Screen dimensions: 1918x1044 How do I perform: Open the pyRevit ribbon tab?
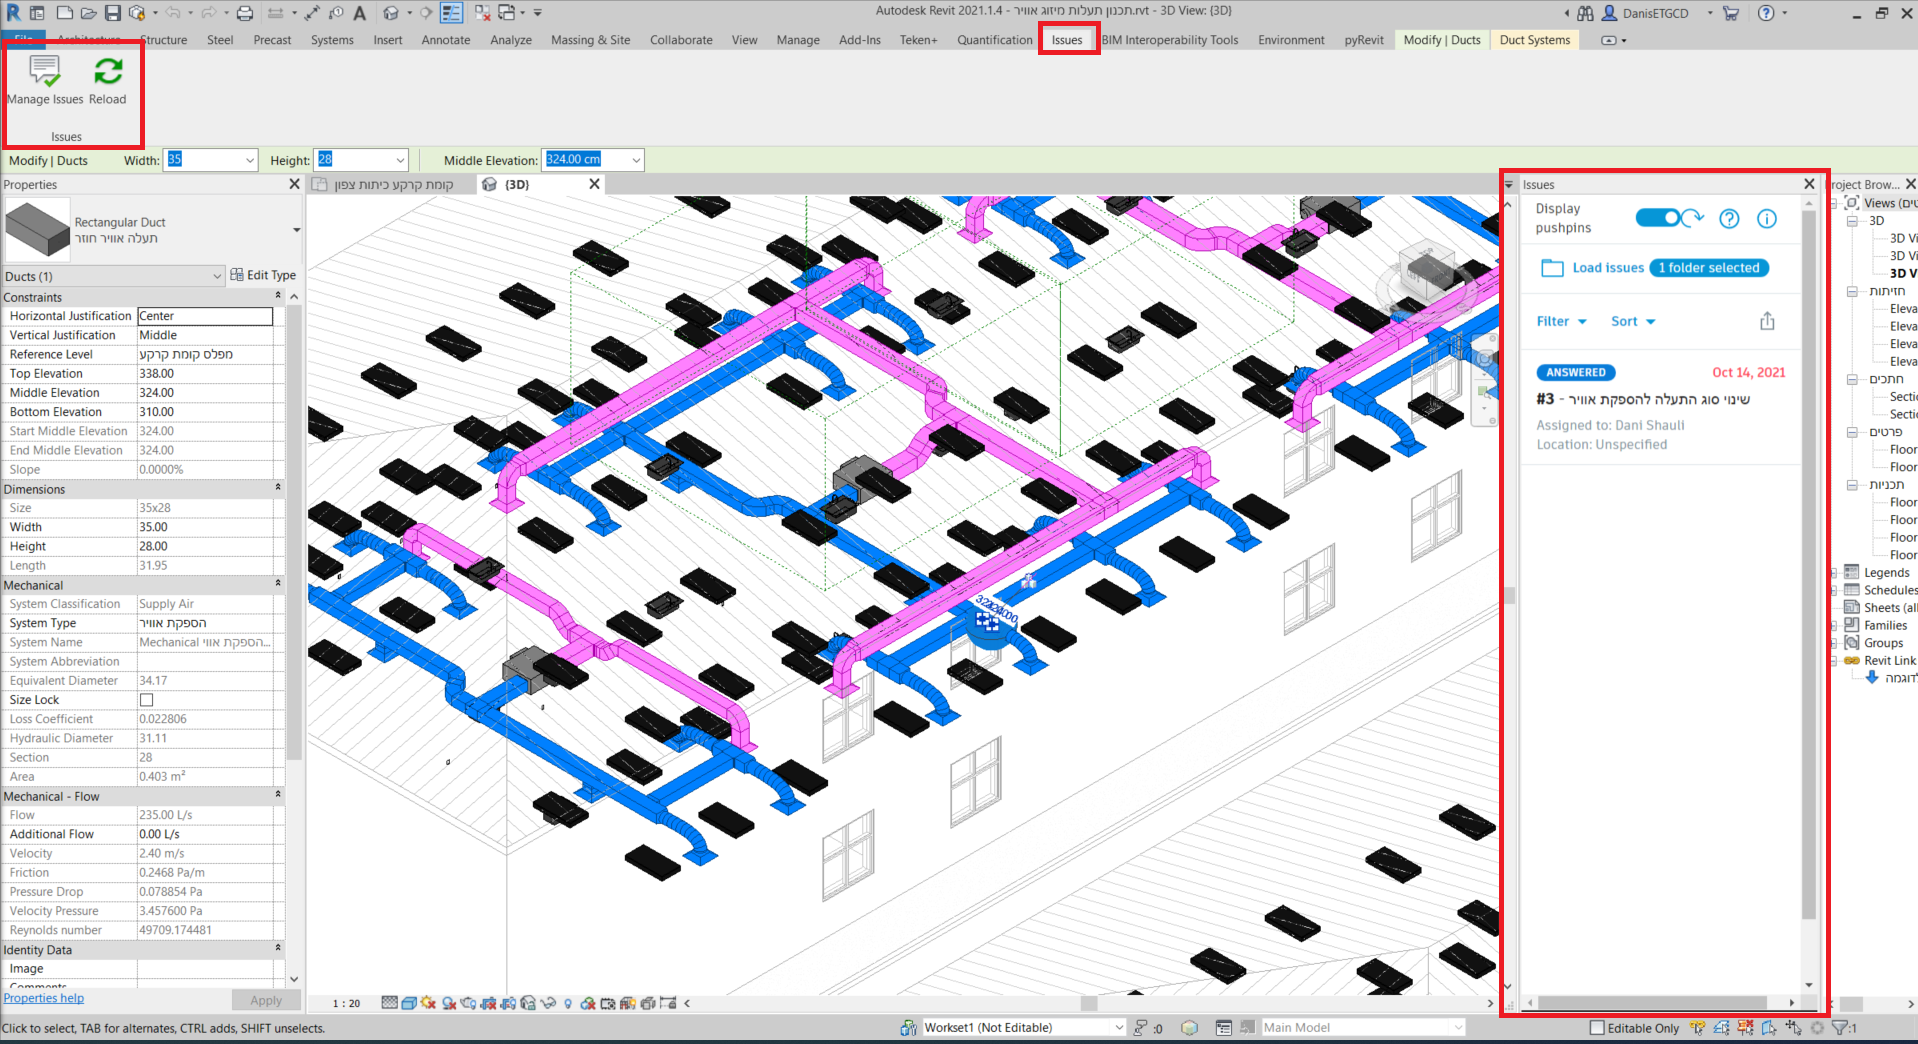1364,40
